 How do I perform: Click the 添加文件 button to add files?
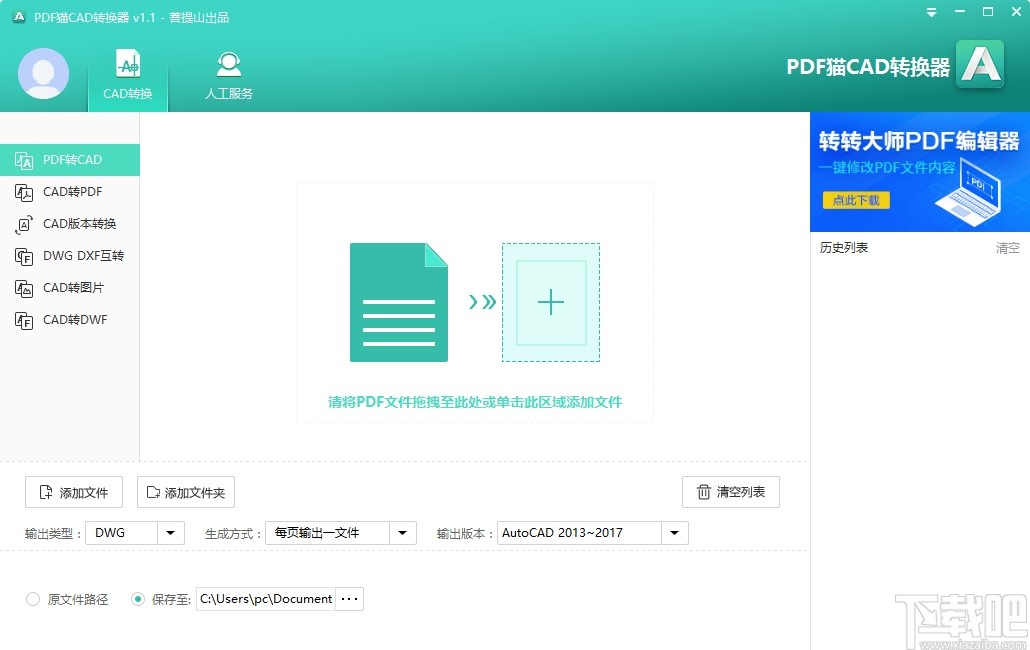coord(73,491)
